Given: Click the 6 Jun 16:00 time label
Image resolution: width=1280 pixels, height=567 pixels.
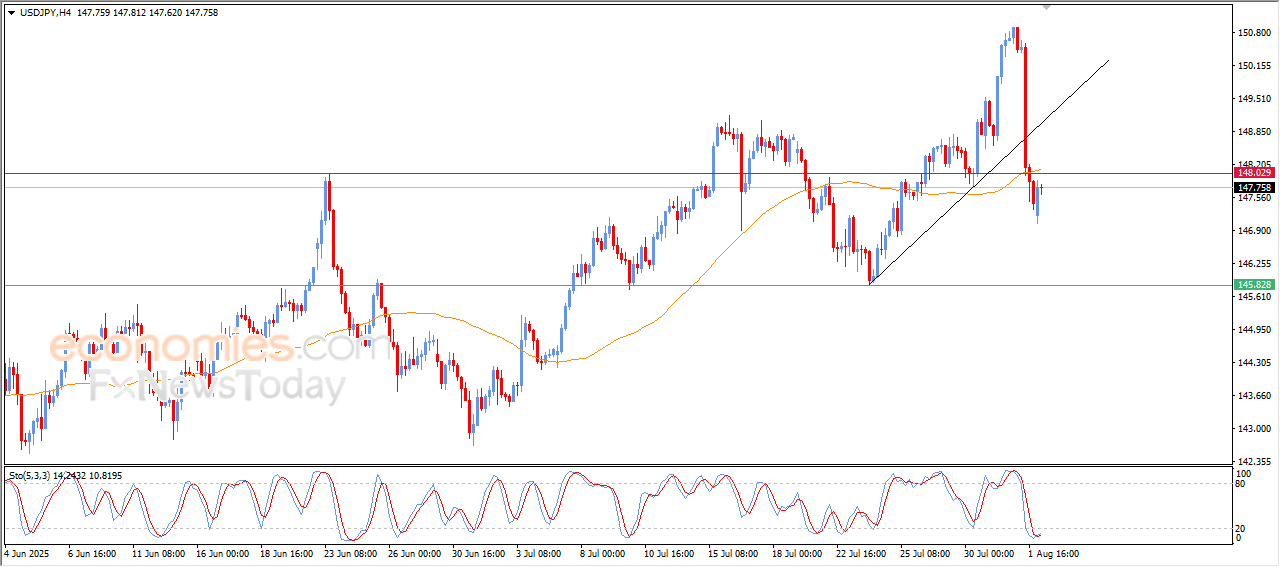Looking at the screenshot, I should [x=92, y=553].
